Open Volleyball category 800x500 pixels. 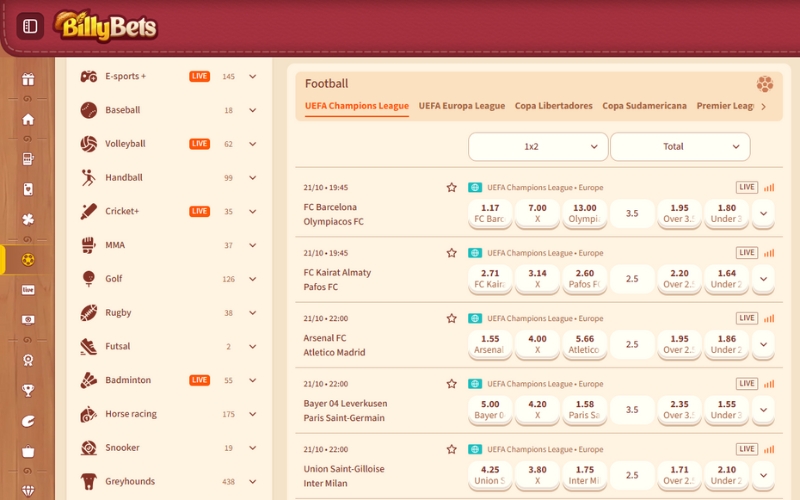click(169, 144)
